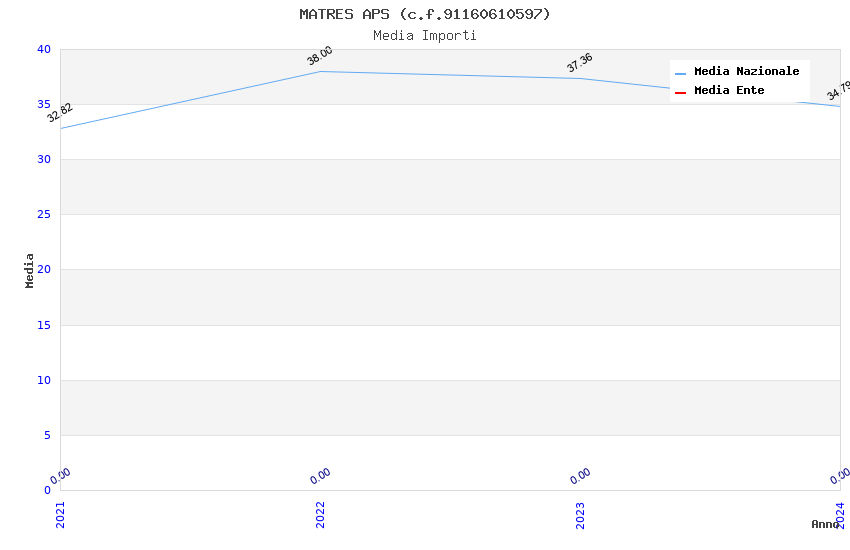This screenshot has height=550, width=850.
Task: Click the blue Media Nazionale legend swatch
Action: [x=680, y=73]
